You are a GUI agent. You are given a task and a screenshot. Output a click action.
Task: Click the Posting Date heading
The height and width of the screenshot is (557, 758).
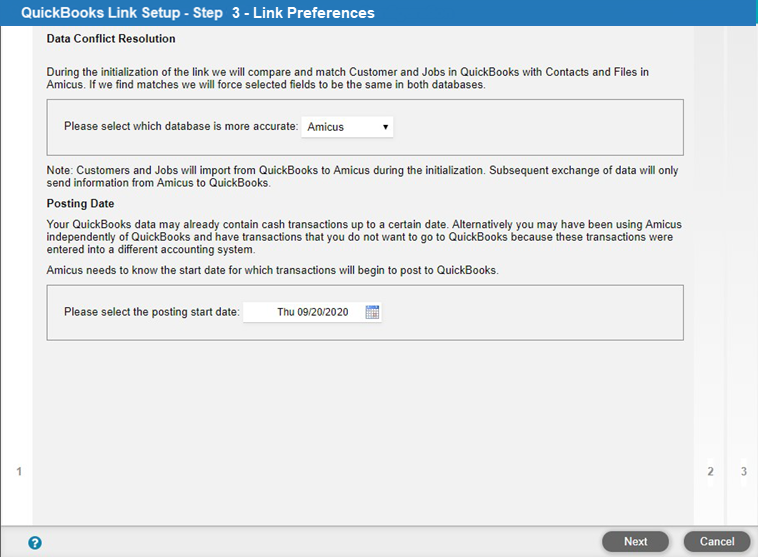coord(80,204)
